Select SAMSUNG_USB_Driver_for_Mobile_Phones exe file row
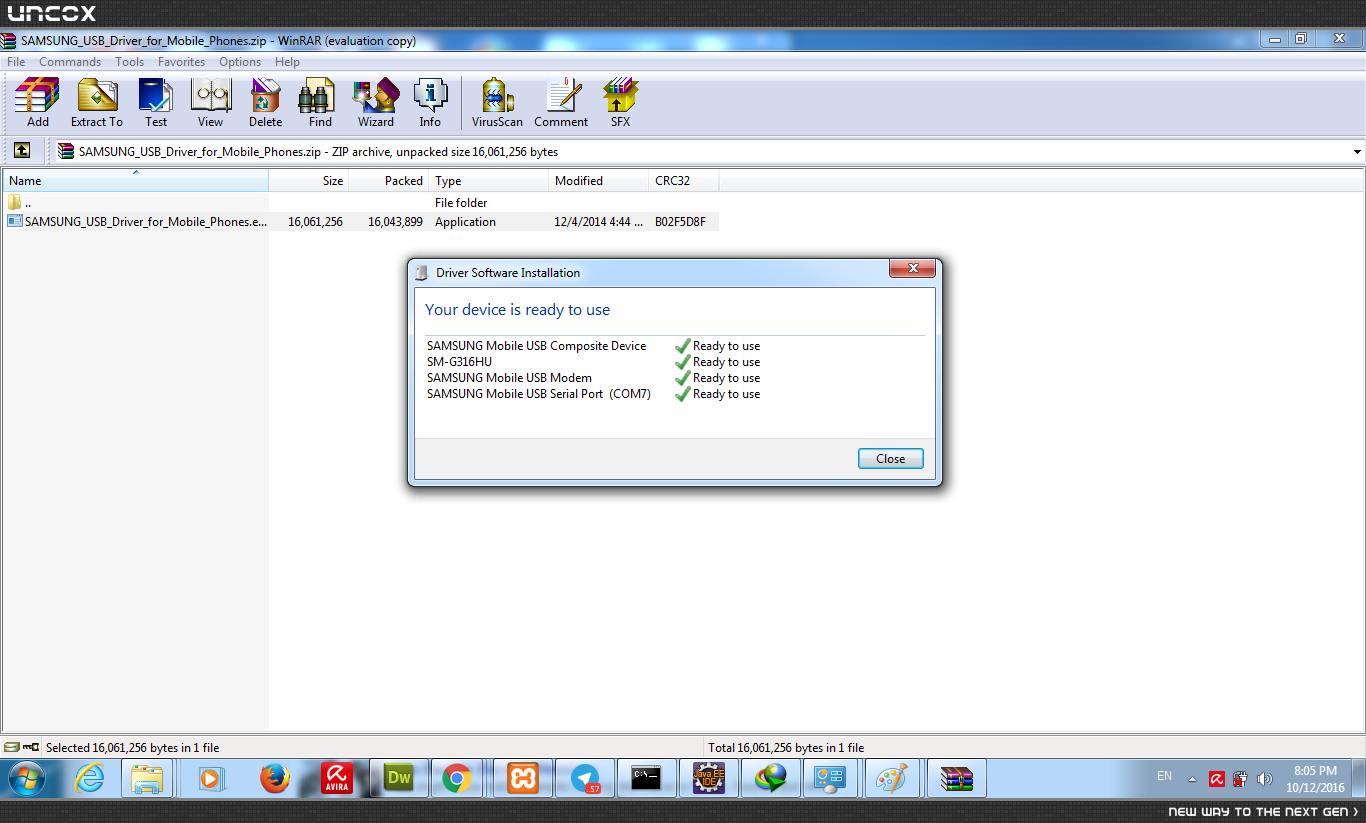Viewport: 1366px width, 823px height. (360, 222)
